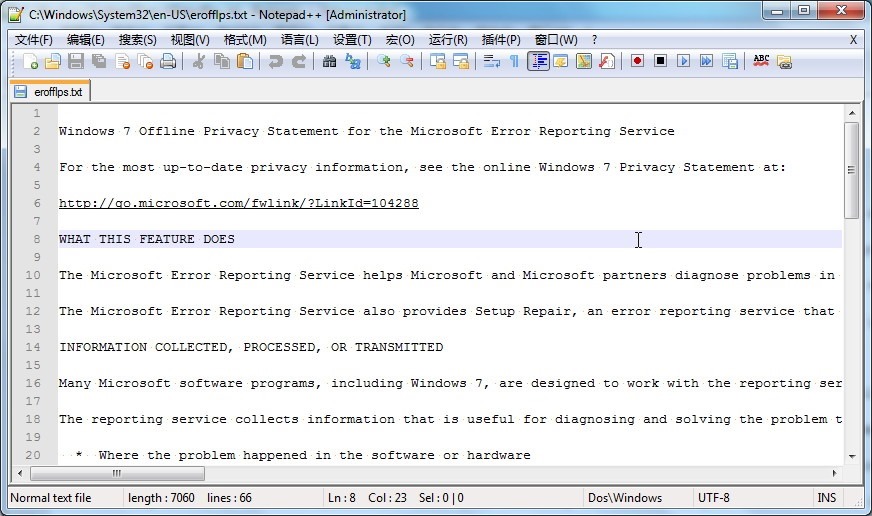Click the vertical scrollbar thumb
The height and width of the screenshot is (516, 872).
click(x=851, y=170)
